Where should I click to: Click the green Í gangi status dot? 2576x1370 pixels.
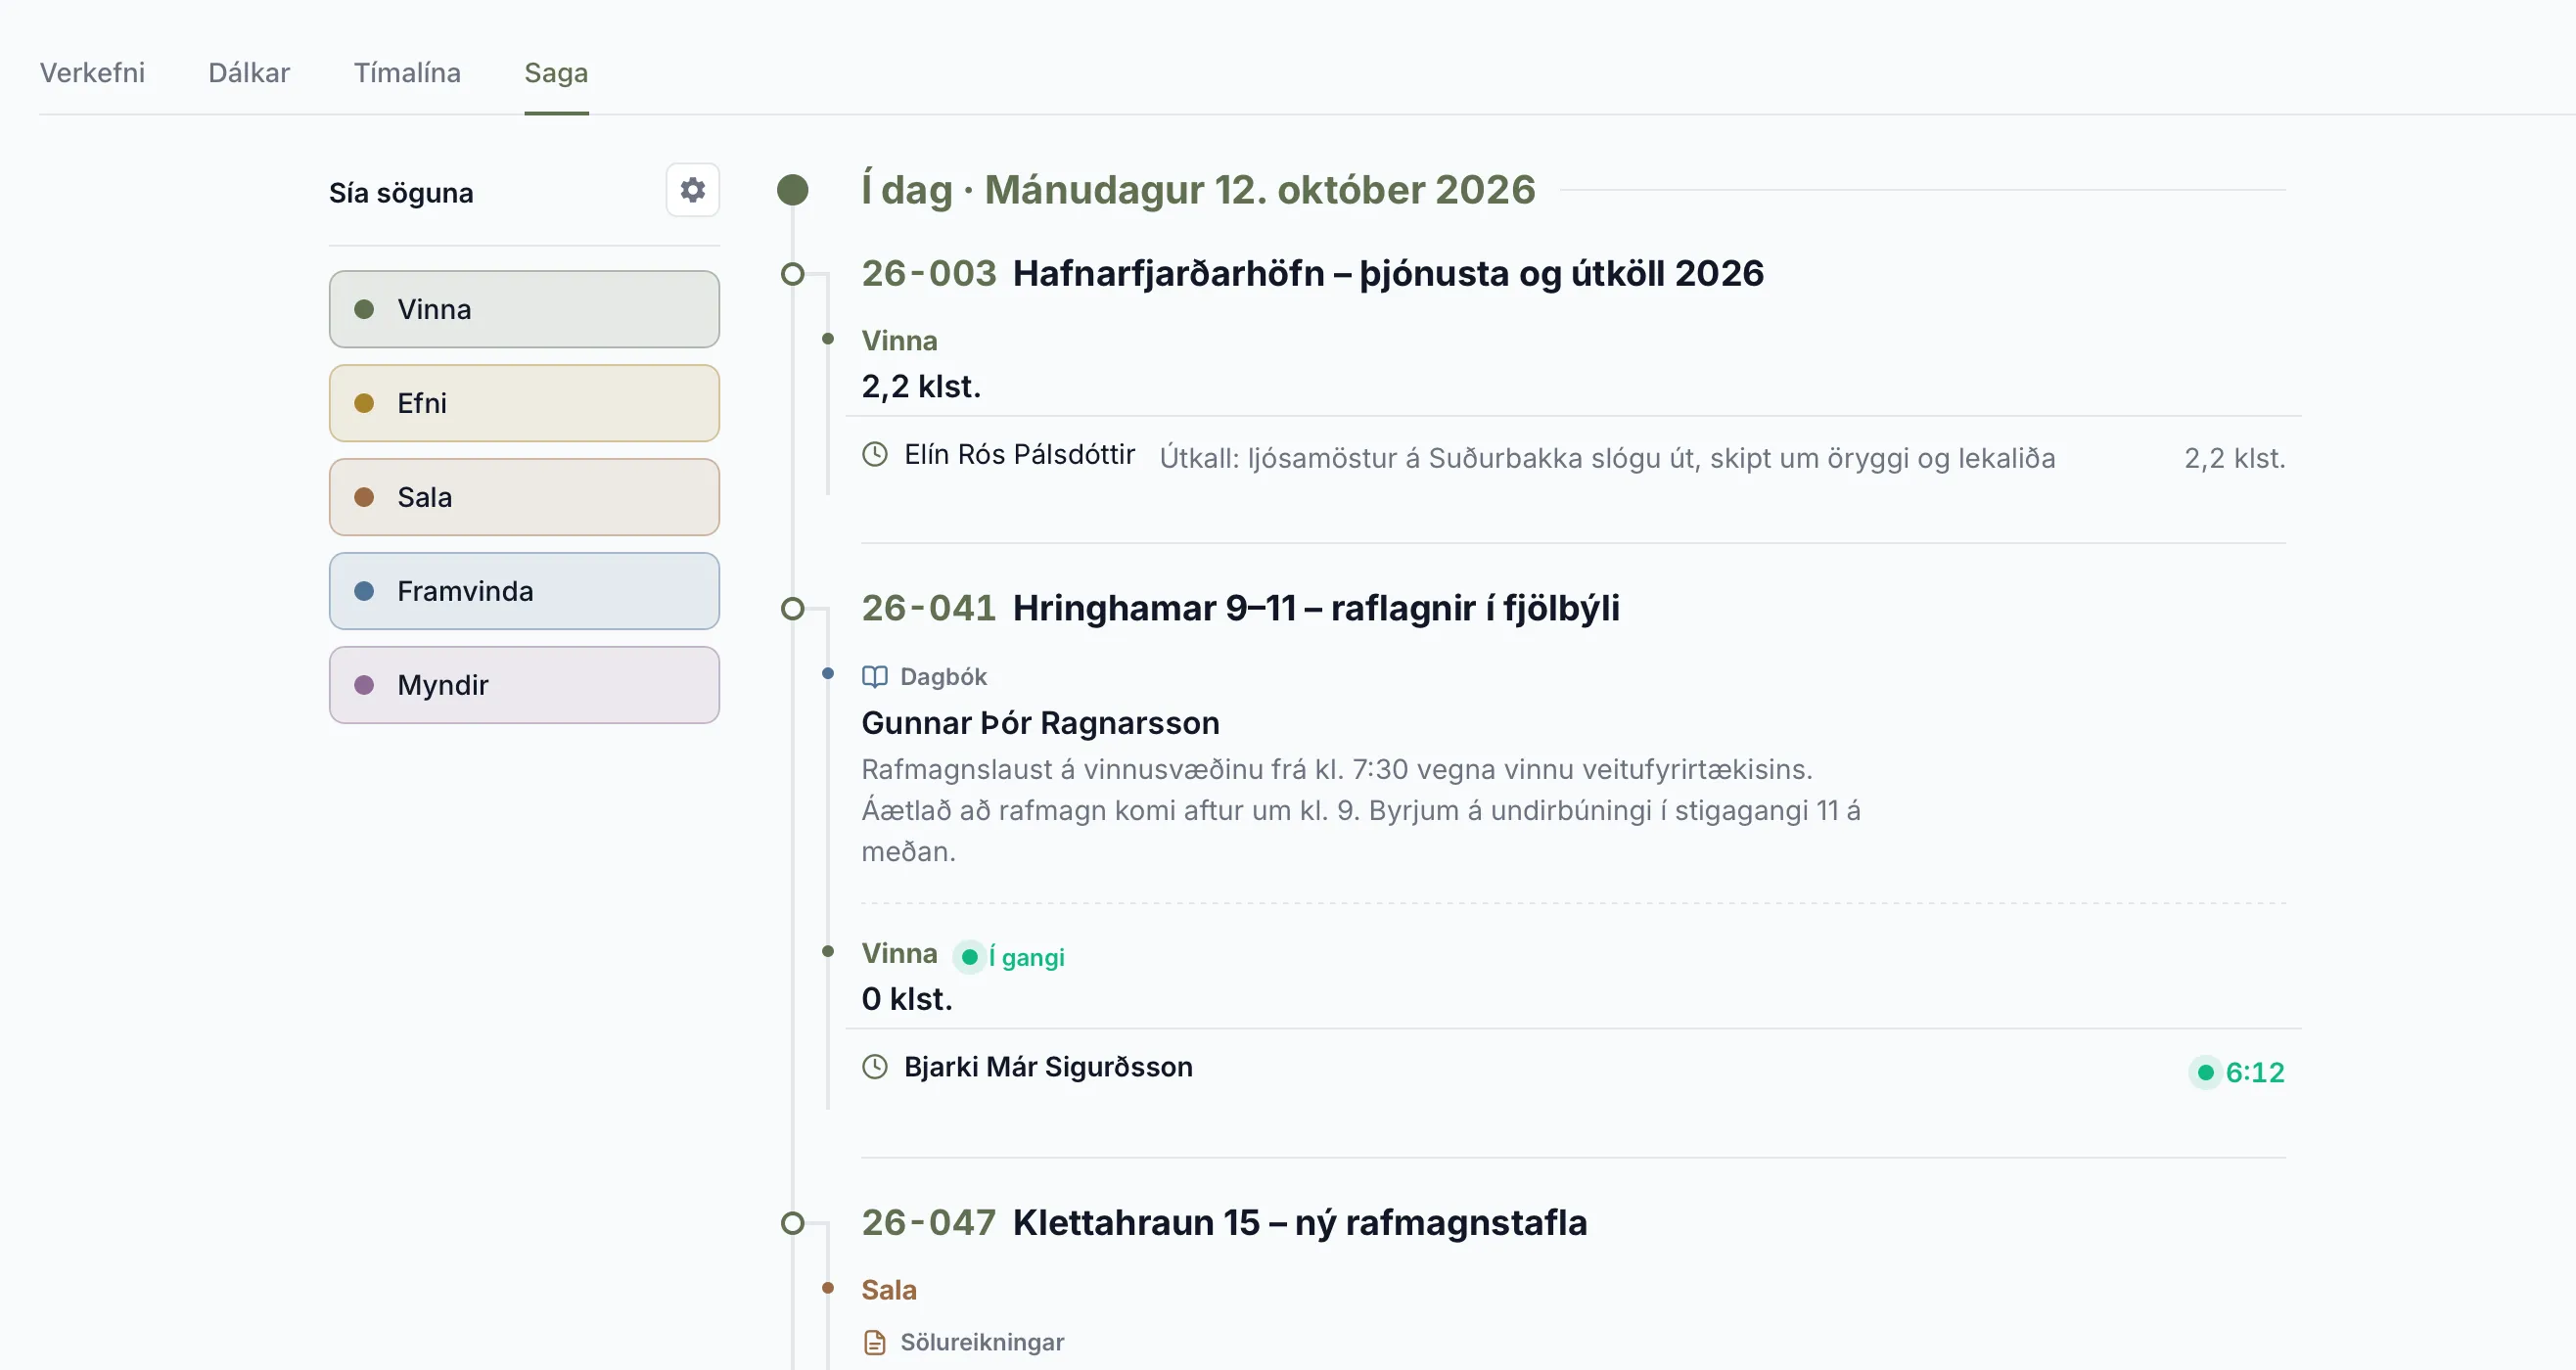(x=969, y=957)
